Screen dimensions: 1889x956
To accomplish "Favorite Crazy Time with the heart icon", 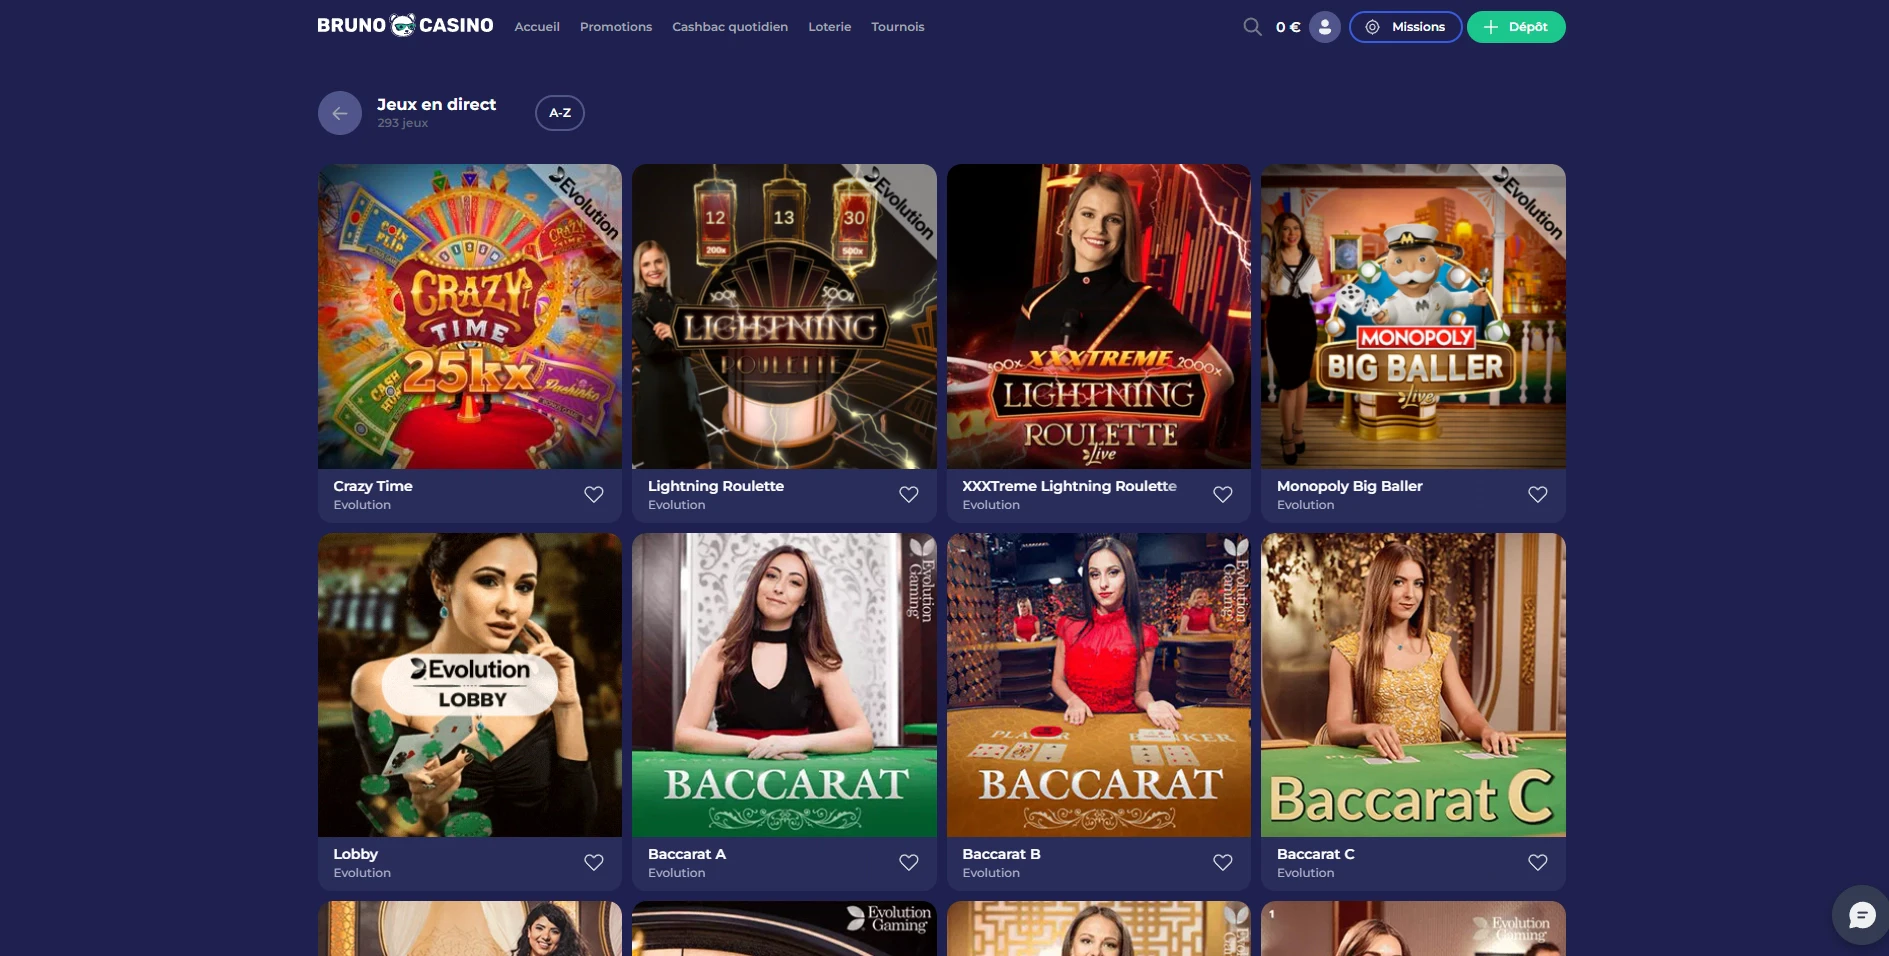I will click(594, 494).
